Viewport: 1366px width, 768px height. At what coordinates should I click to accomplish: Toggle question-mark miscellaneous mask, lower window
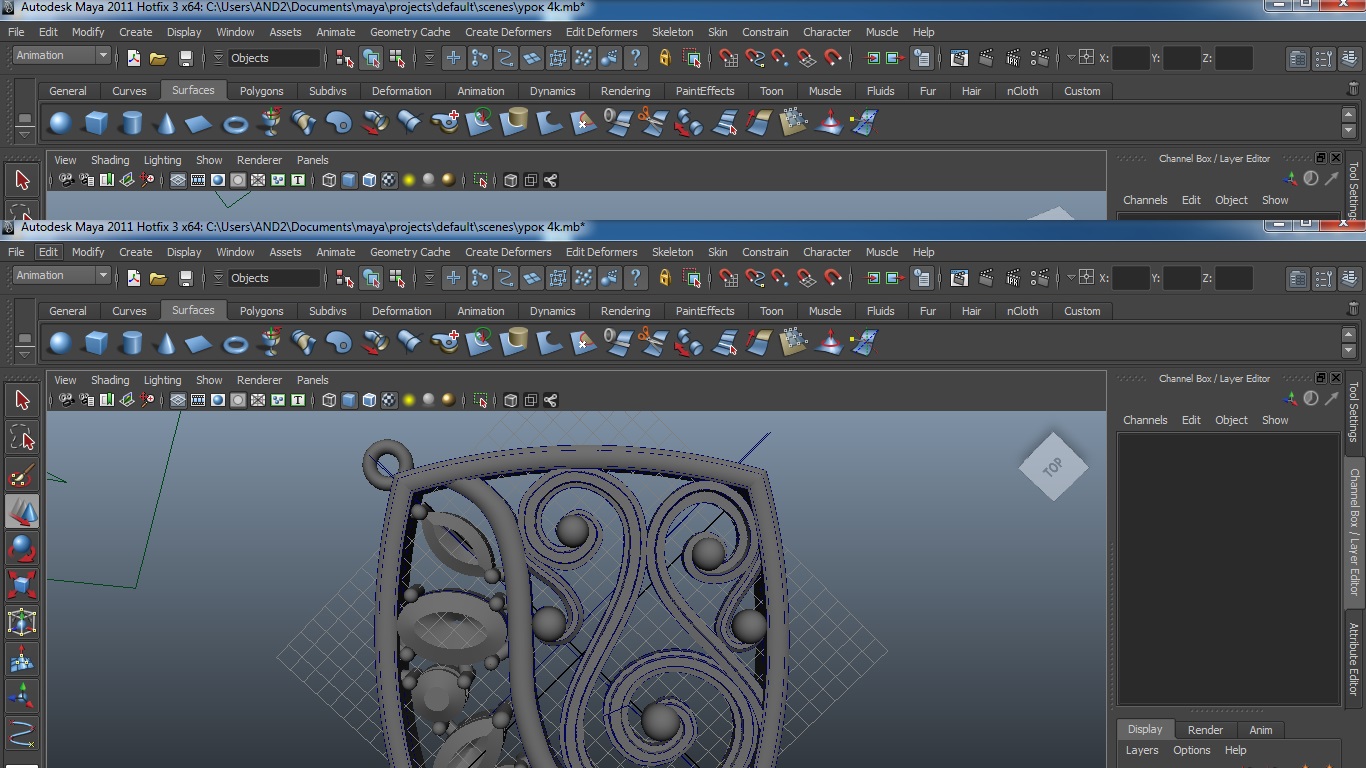(x=635, y=278)
